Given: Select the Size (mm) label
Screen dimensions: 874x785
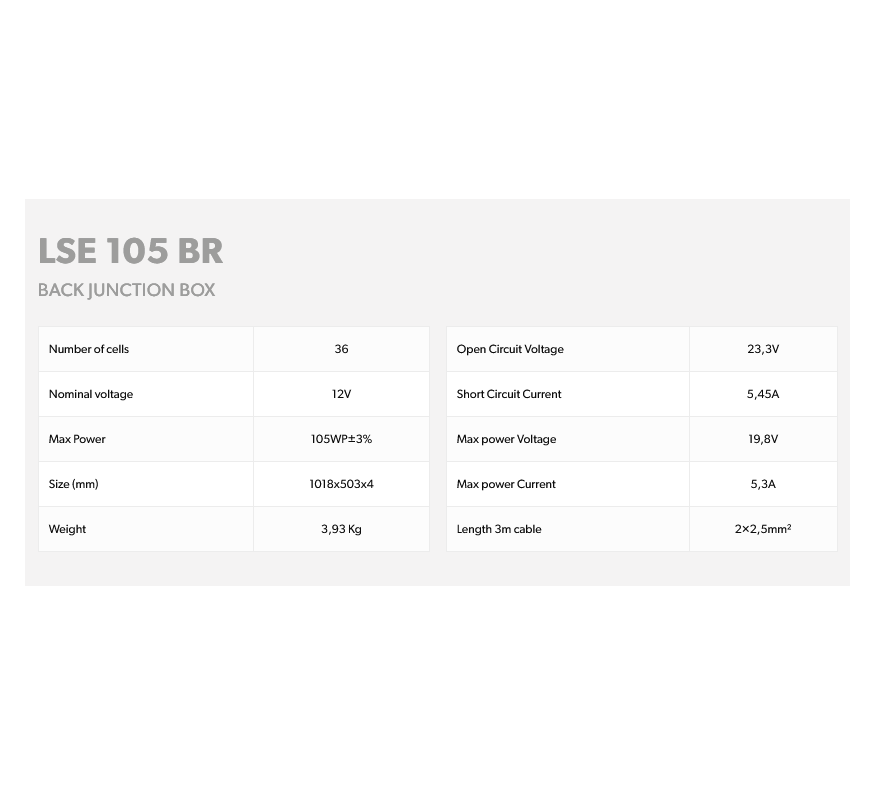Looking at the screenshot, I should click(74, 484).
